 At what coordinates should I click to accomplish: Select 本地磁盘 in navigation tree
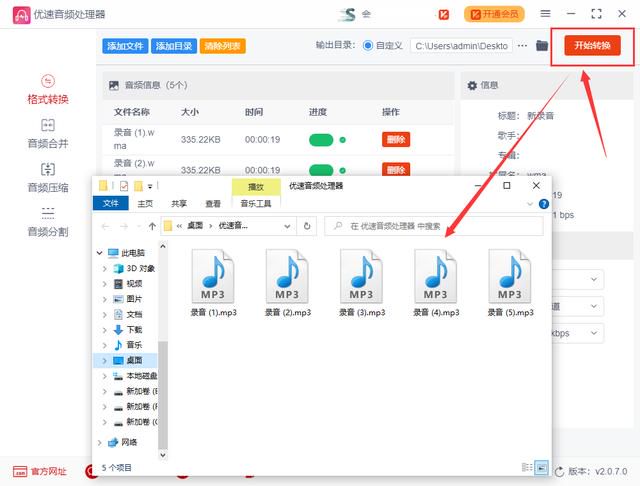(x=135, y=376)
